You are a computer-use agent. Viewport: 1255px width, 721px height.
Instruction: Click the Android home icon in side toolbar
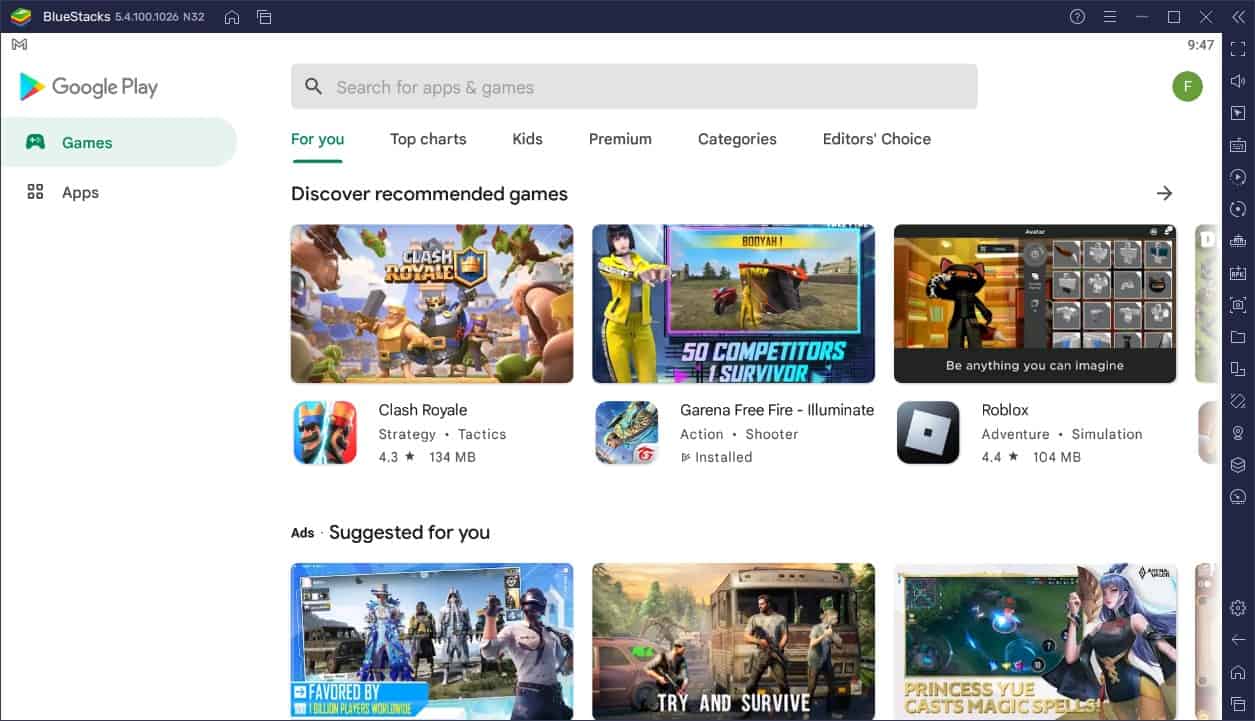(x=1238, y=672)
